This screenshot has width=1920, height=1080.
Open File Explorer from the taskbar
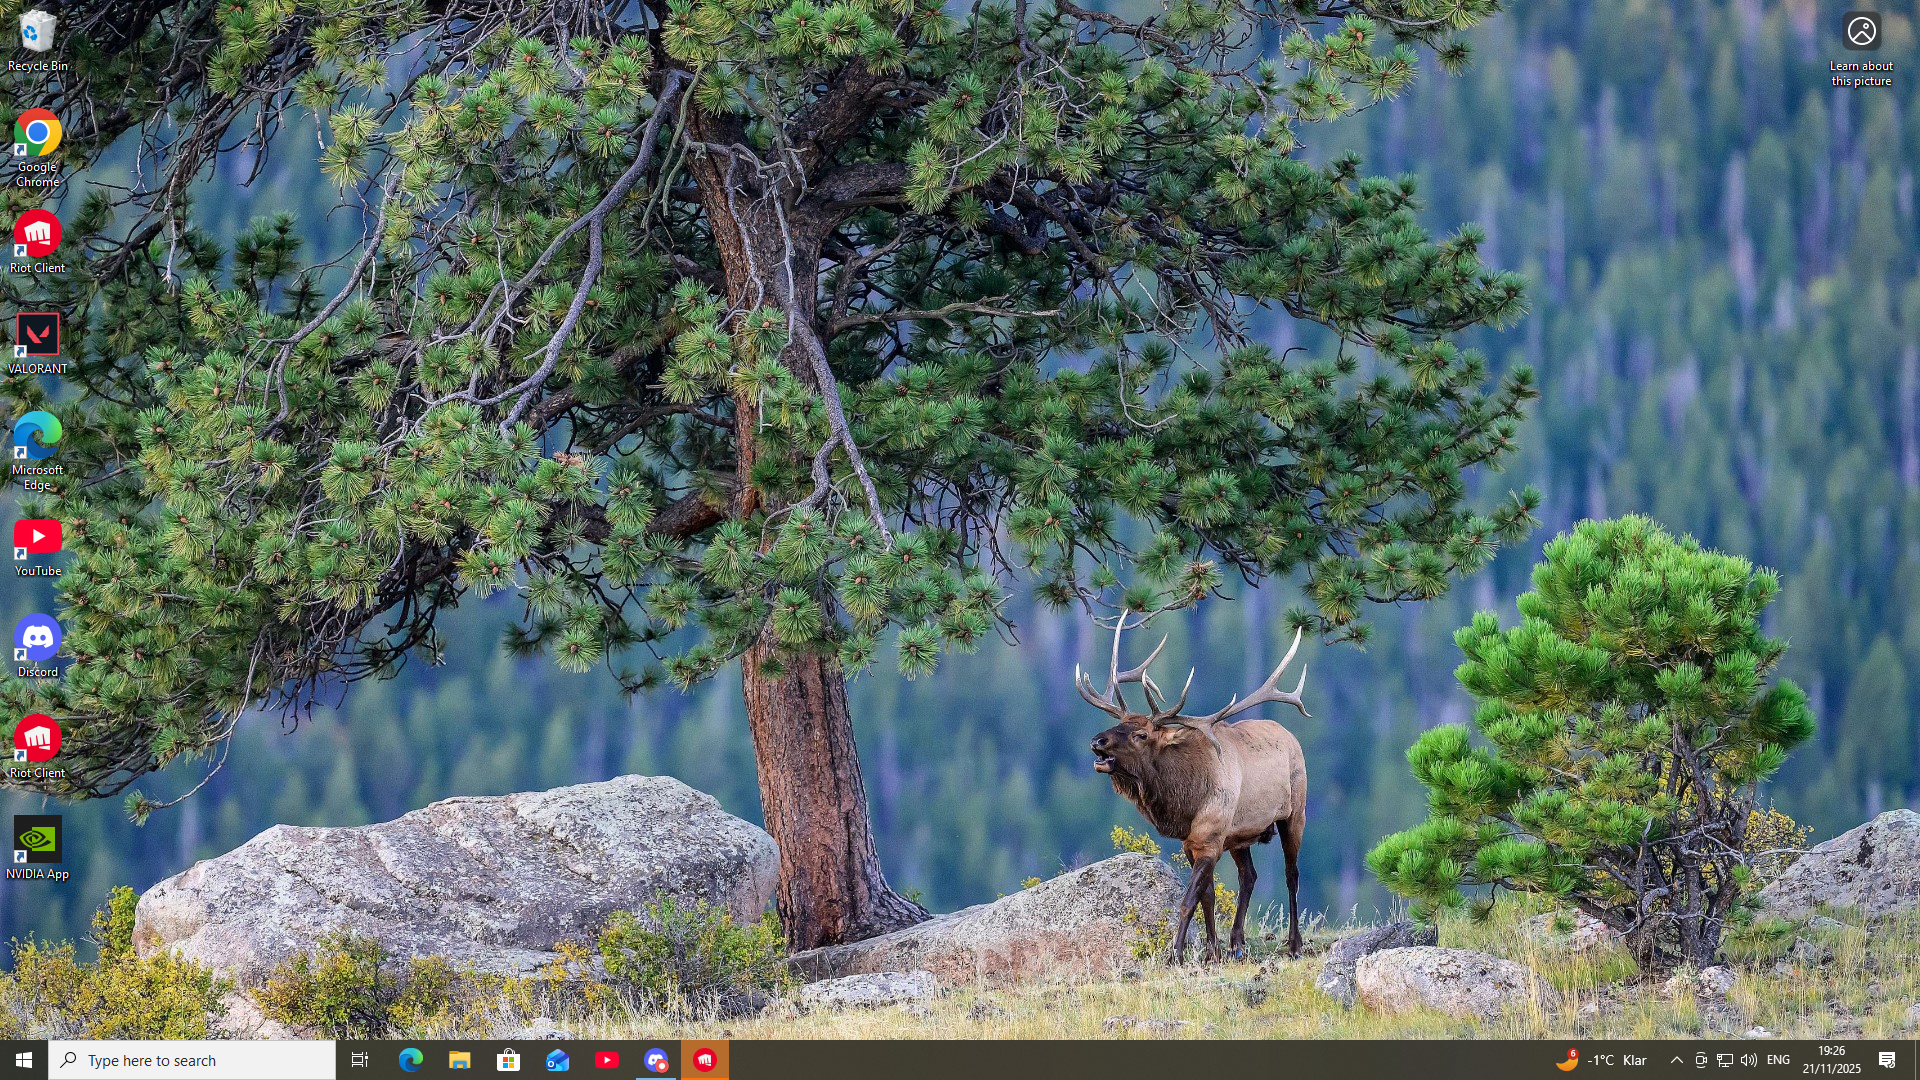tap(459, 1060)
